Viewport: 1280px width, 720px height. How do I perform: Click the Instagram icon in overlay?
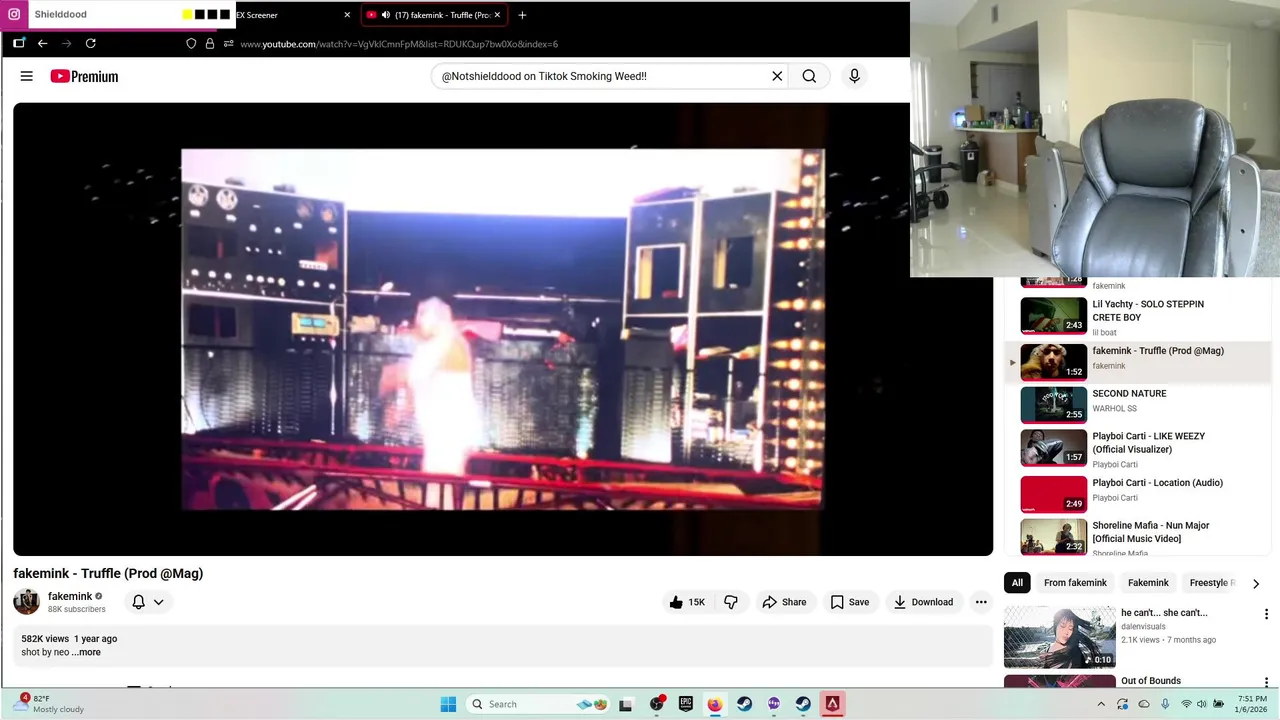[14, 15]
